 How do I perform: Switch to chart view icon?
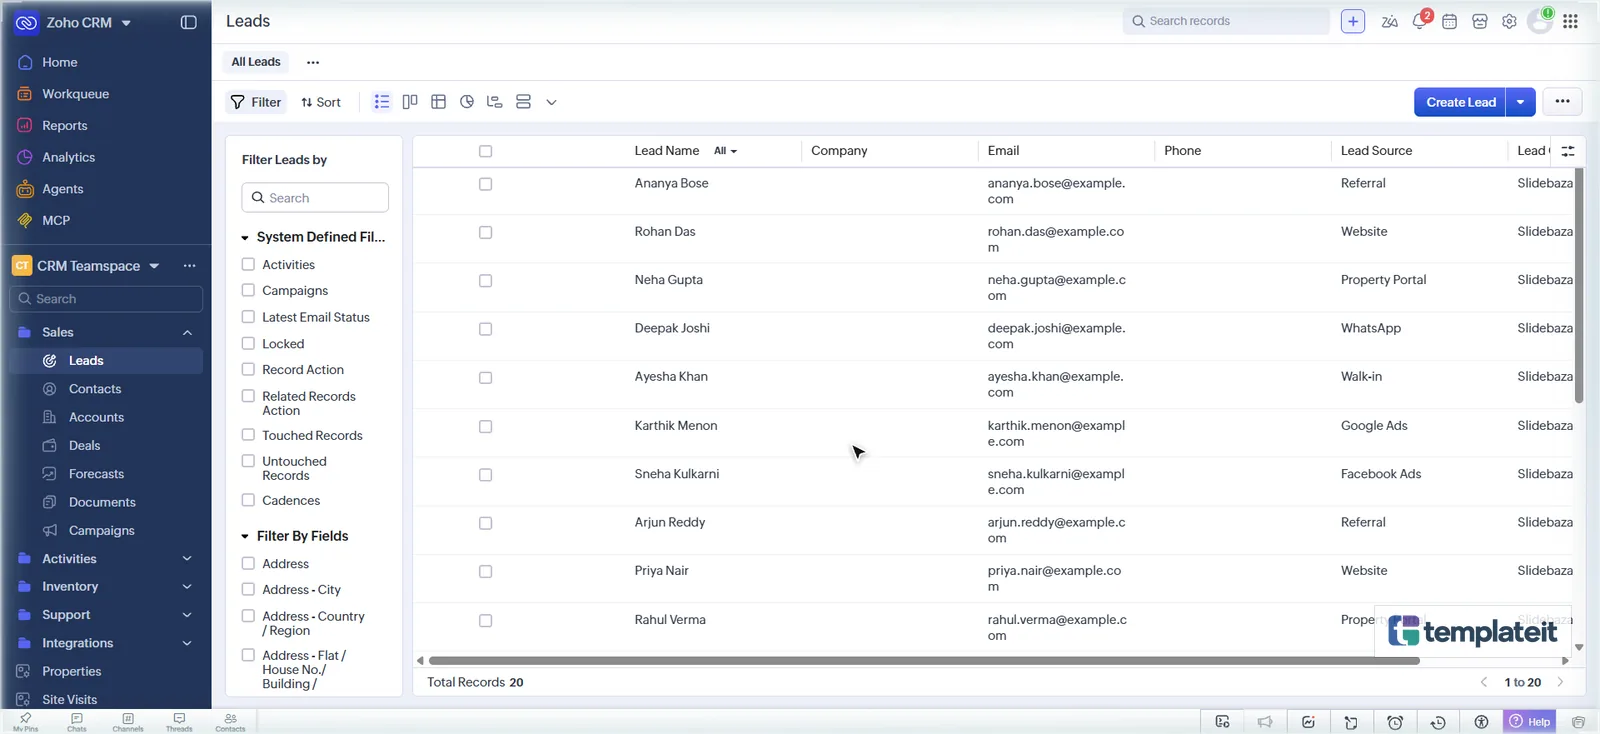tap(467, 102)
